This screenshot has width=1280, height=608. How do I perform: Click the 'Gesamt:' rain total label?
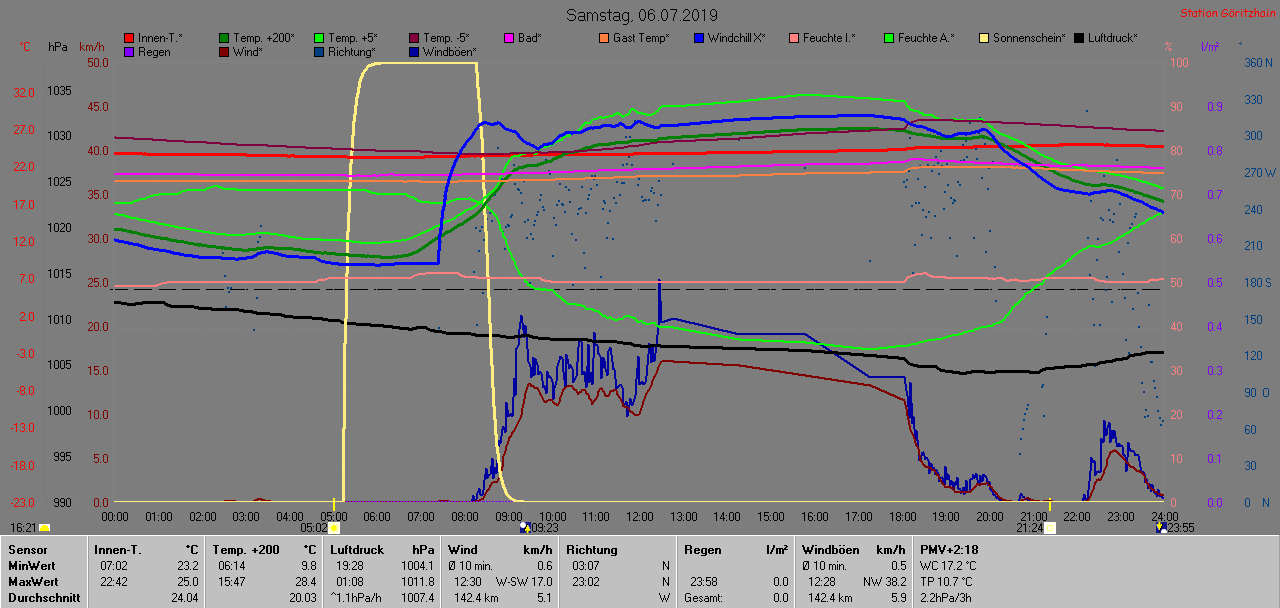pyautogui.click(x=704, y=597)
